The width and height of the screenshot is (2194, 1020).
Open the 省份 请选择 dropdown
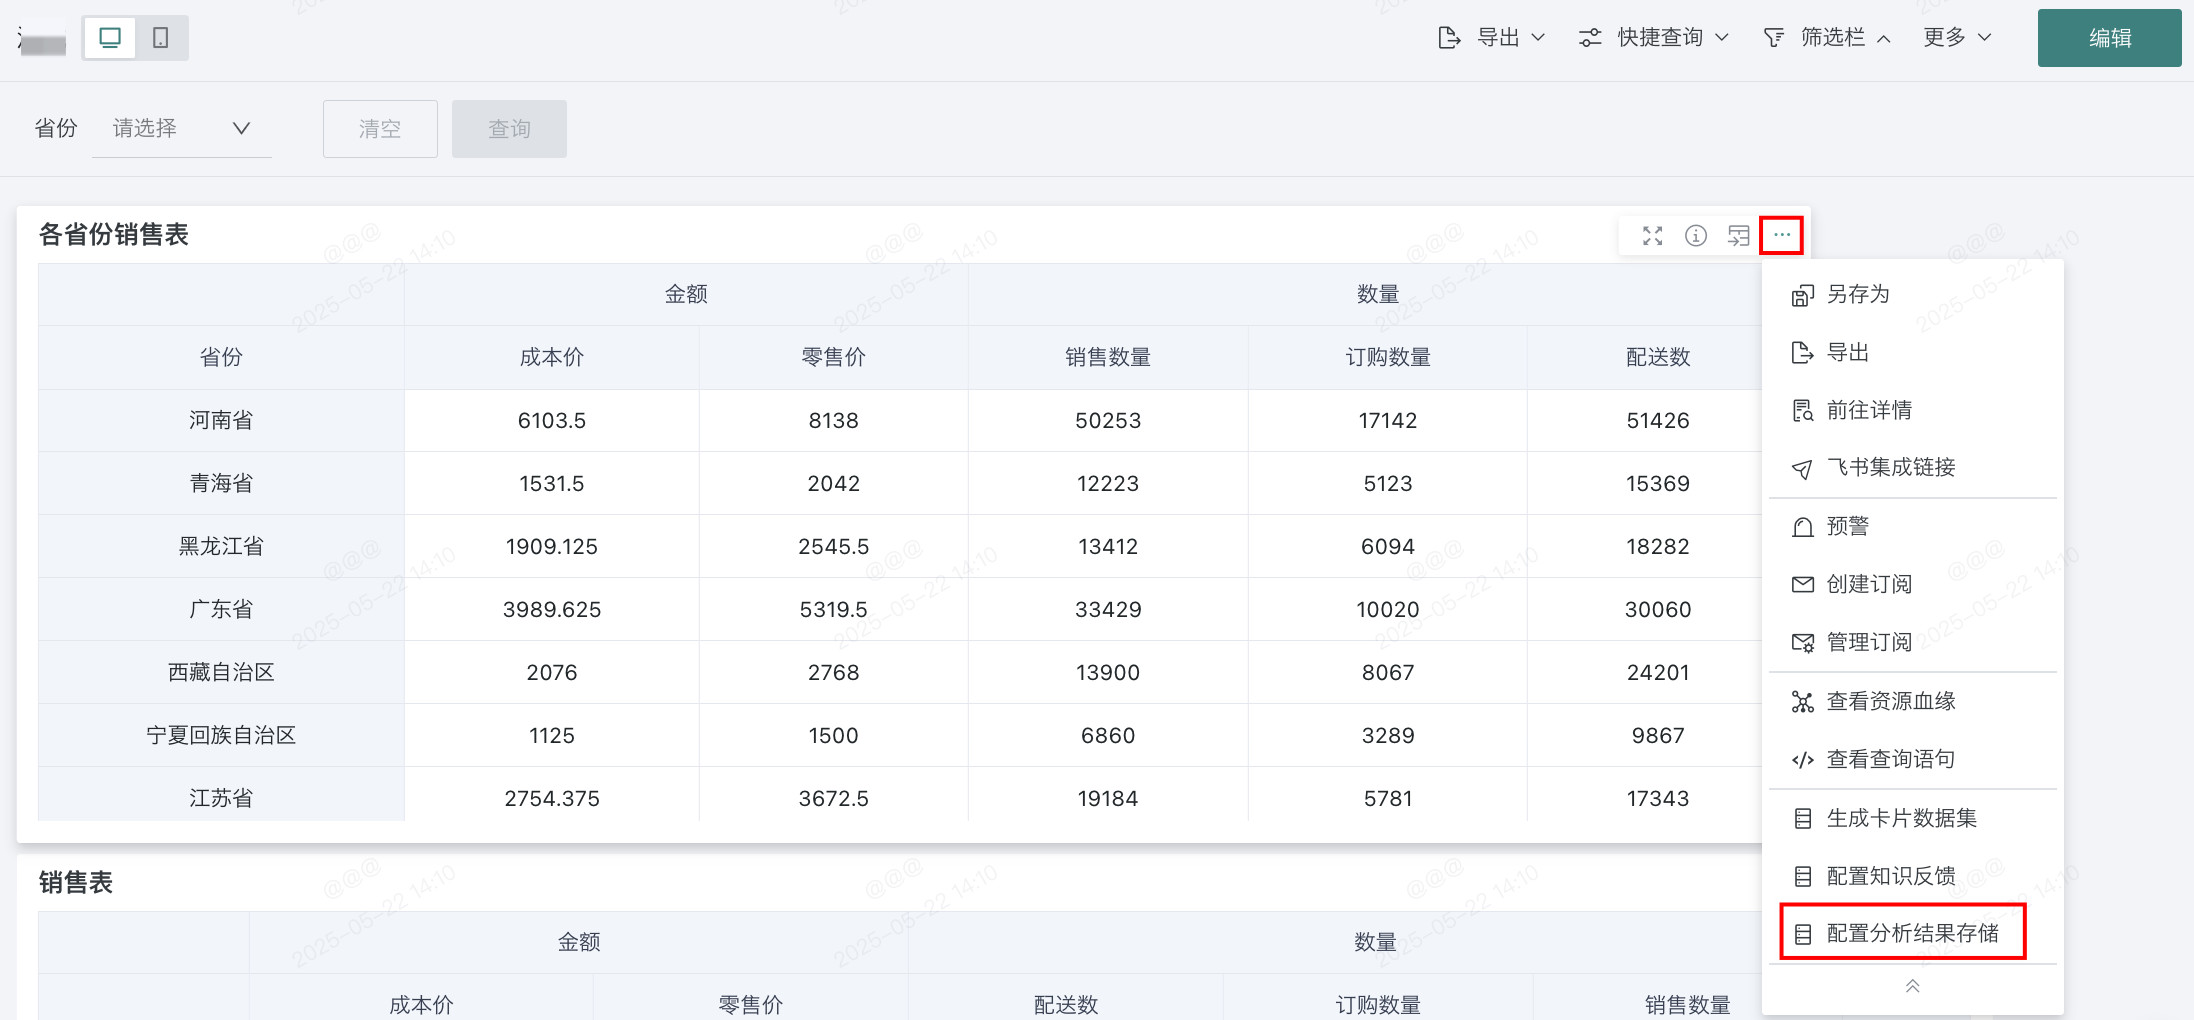pos(181,128)
